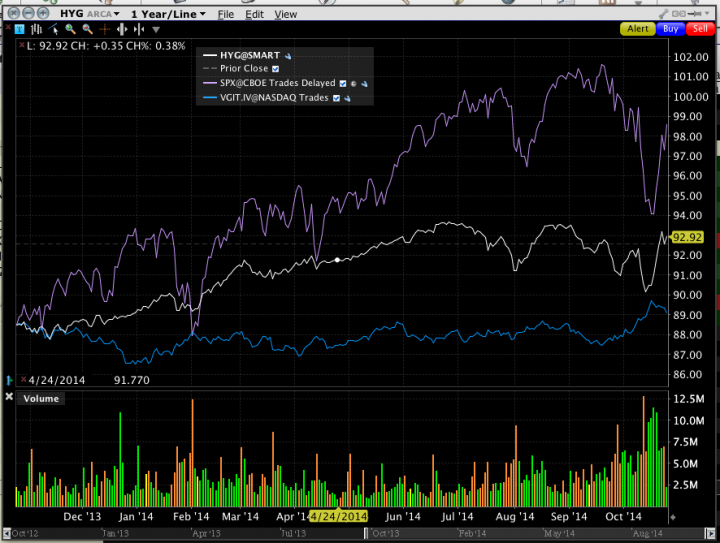Edit the VGIT.IV@NASDAQ series settings wrench
The height and width of the screenshot is (543, 720).
348,99
